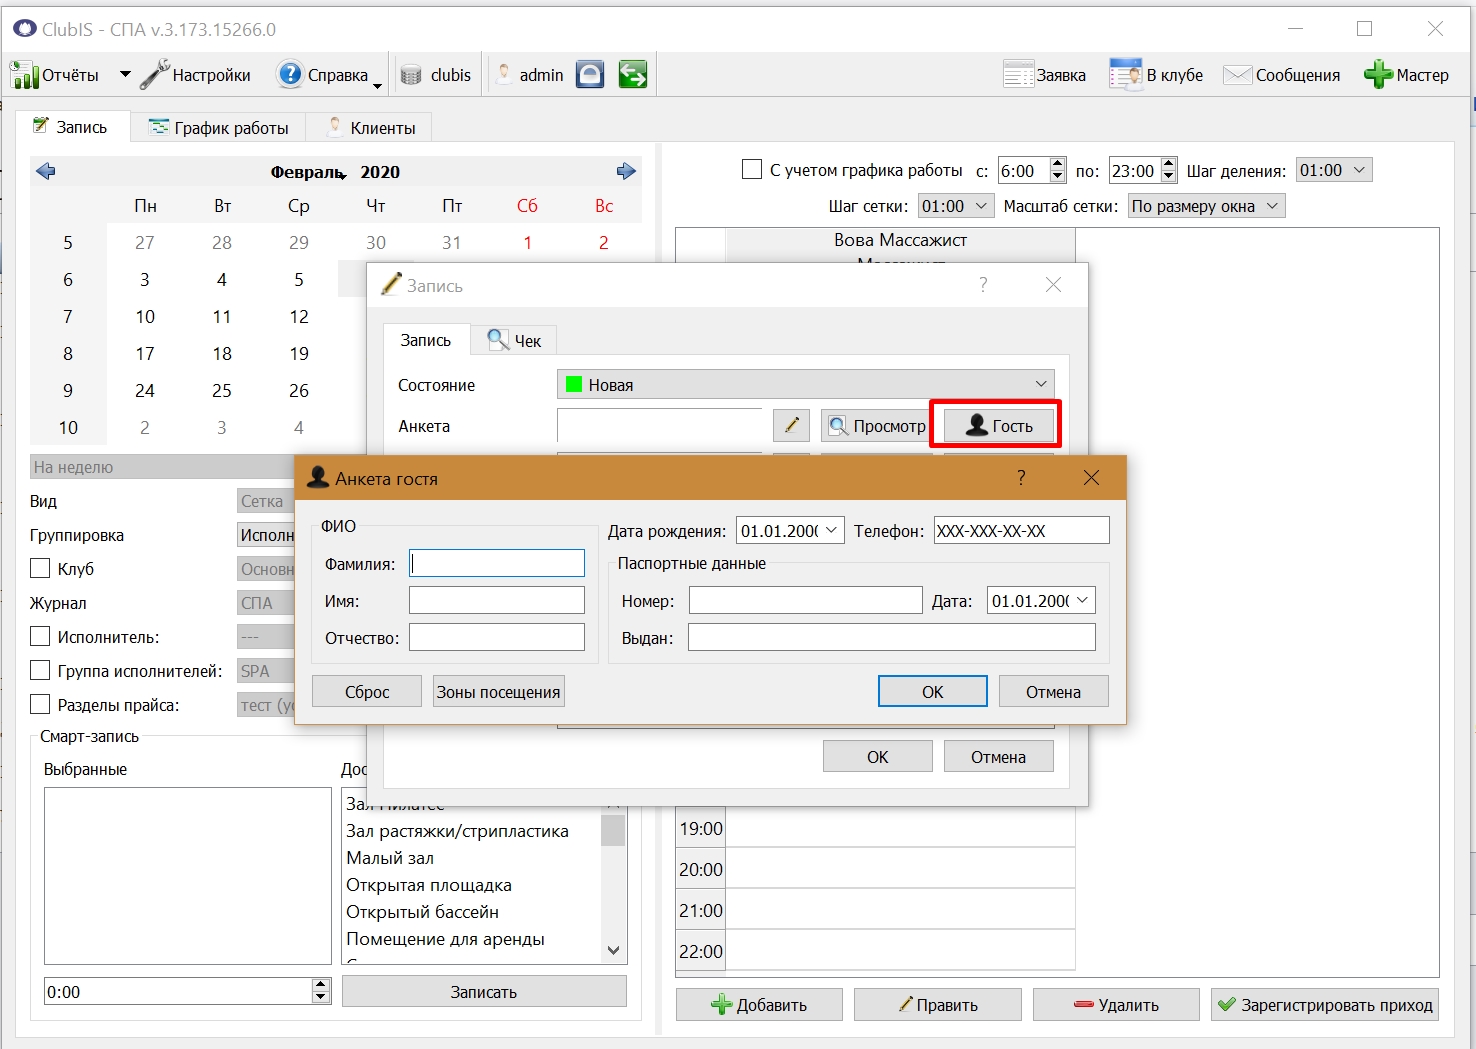Click the green plus Мастер icon
The height and width of the screenshot is (1049, 1476).
pos(1378,75)
